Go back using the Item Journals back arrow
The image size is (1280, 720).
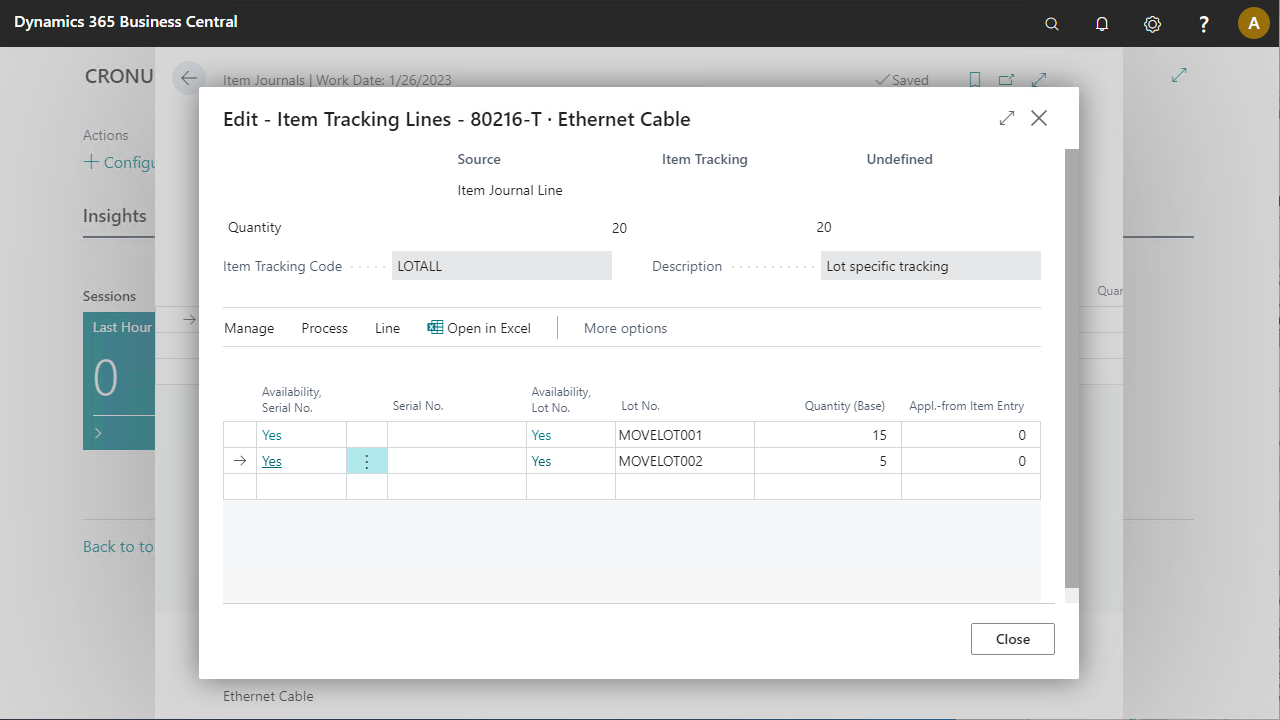(189, 78)
